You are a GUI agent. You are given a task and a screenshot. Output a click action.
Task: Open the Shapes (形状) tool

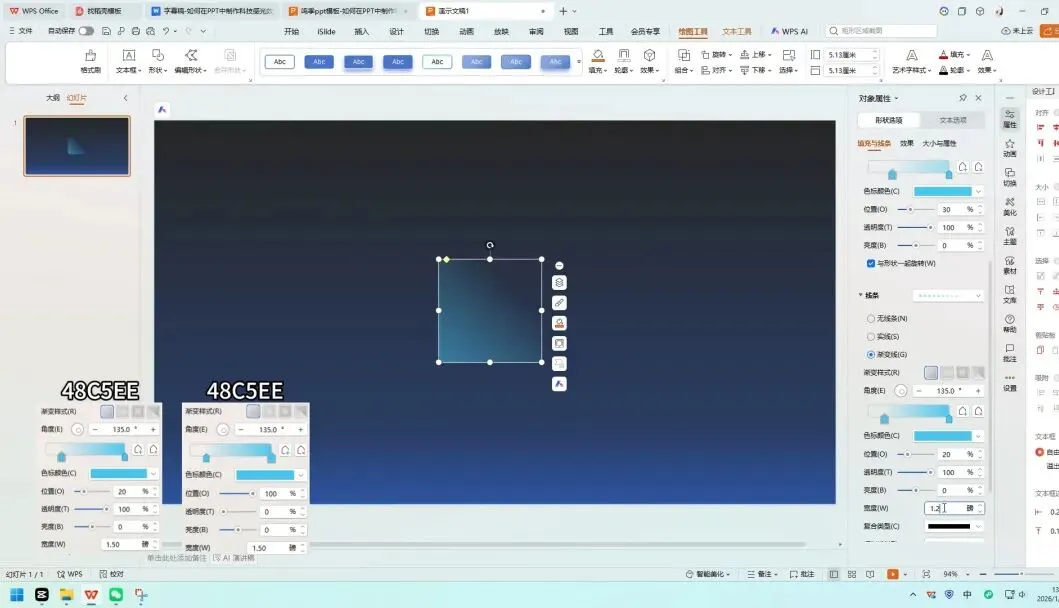tap(157, 55)
